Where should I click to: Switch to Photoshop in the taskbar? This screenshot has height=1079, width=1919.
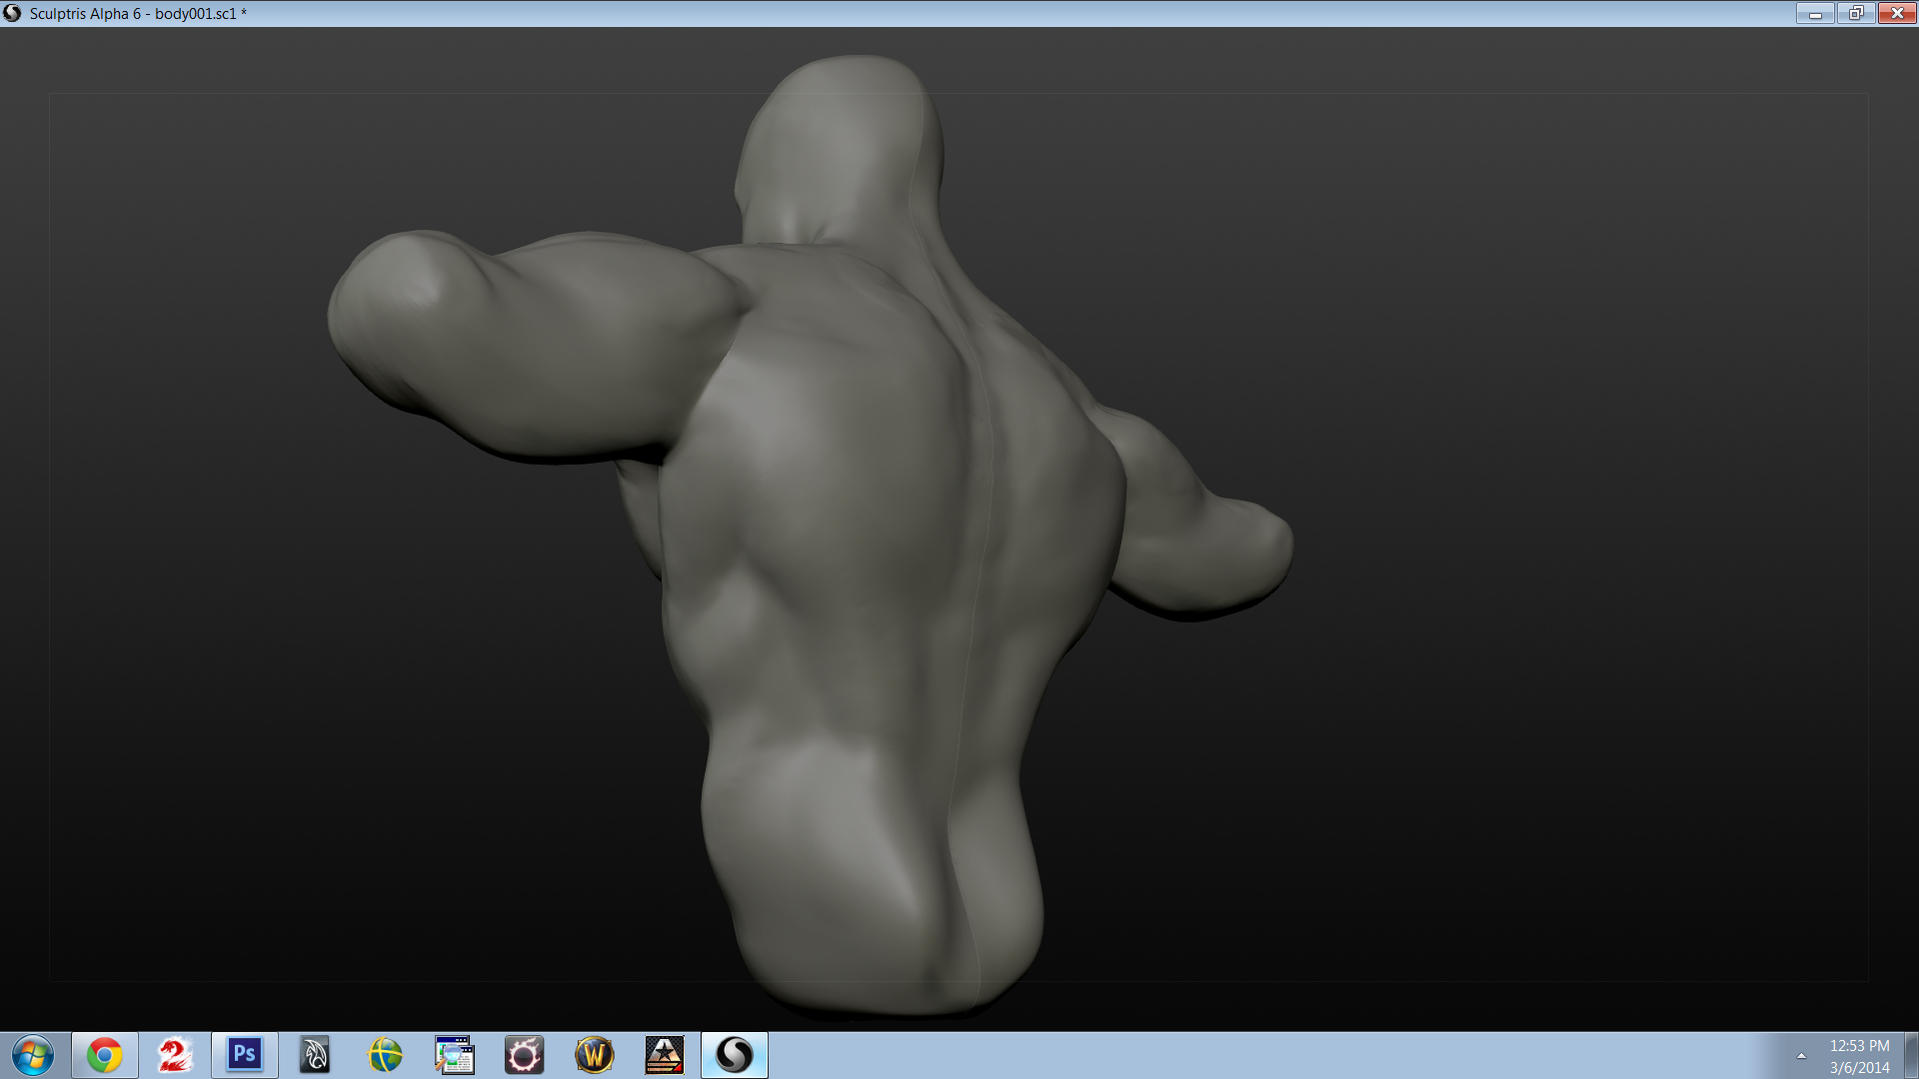click(x=245, y=1055)
